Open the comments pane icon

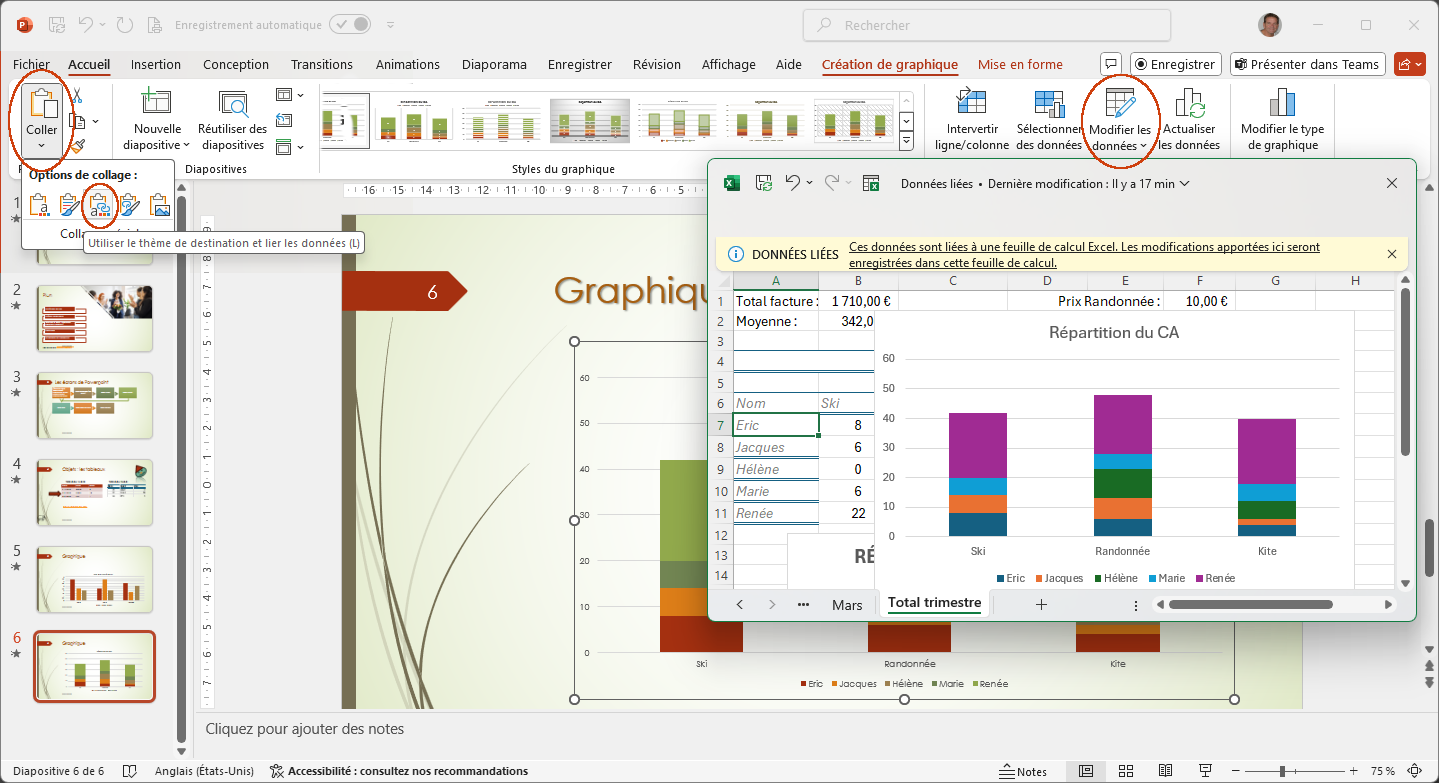coord(1110,64)
